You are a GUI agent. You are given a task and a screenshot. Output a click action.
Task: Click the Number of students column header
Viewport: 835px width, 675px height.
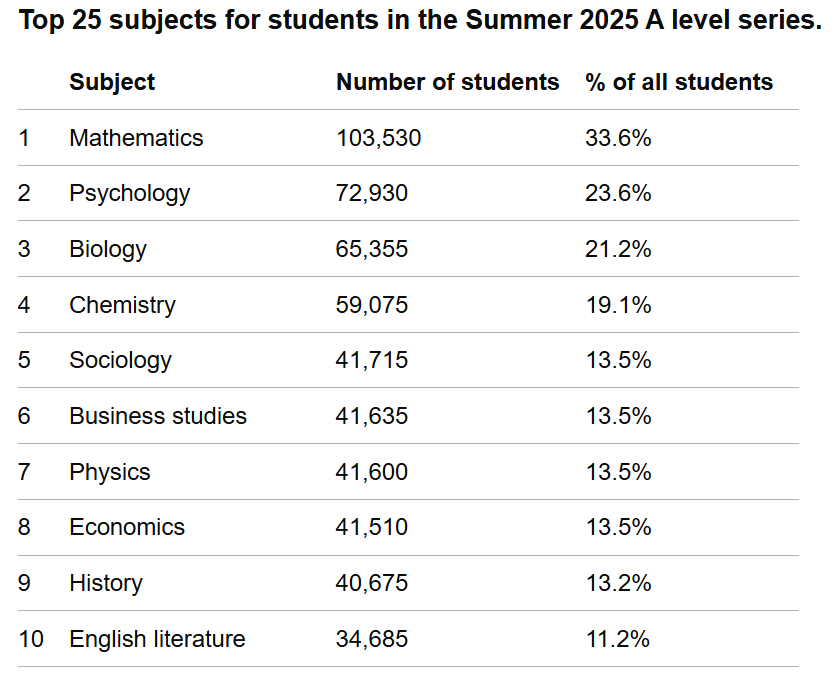pyautogui.click(x=447, y=82)
